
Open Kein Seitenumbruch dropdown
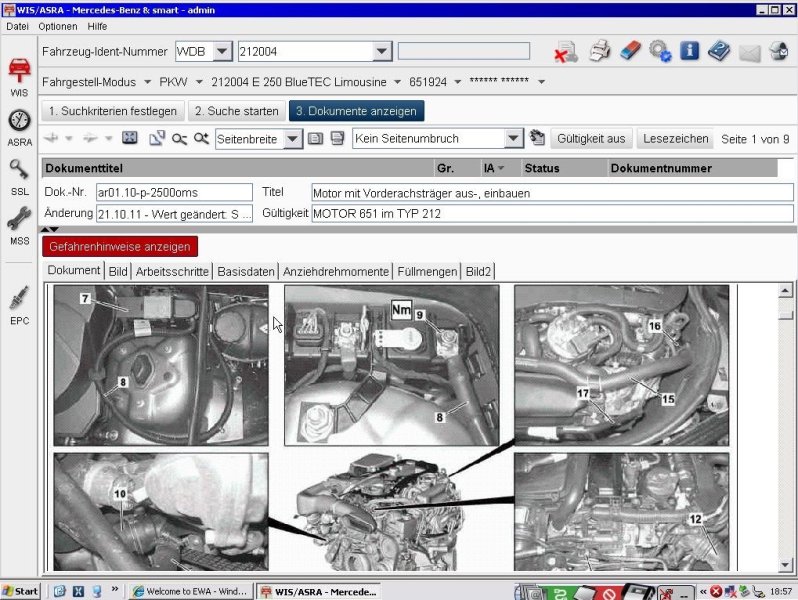tap(514, 138)
